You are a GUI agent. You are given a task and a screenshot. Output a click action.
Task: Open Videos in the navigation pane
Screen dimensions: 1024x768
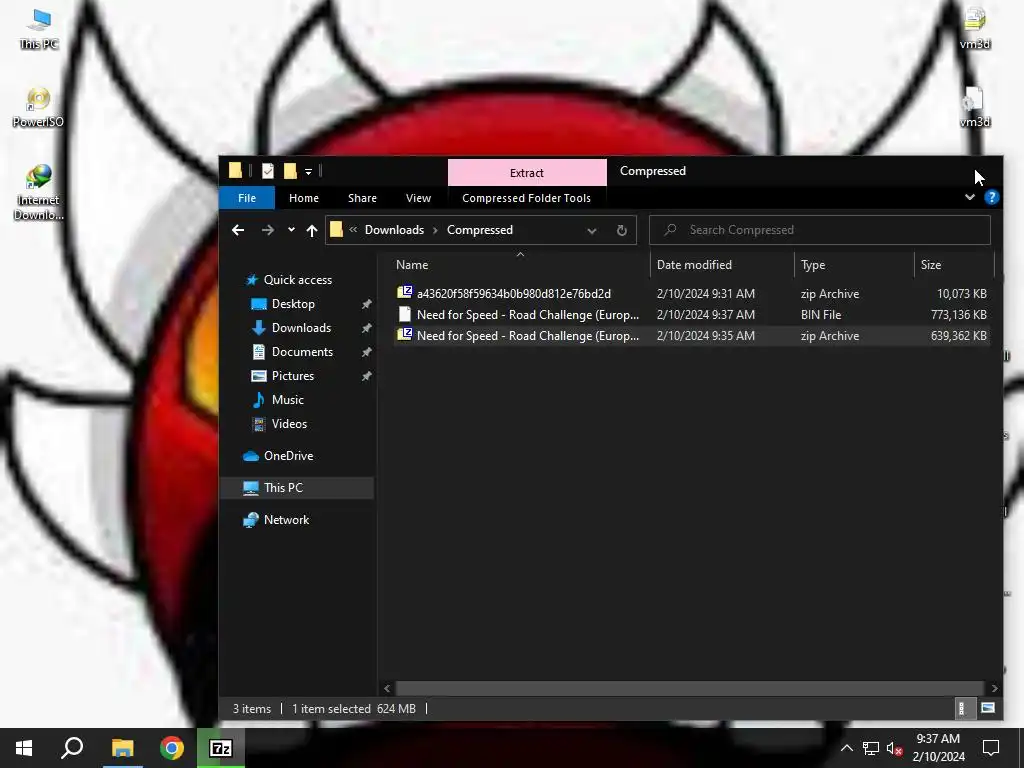(x=289, y=424)
